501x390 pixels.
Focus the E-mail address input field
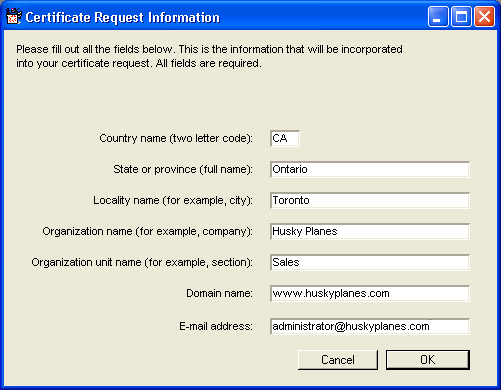coord(370,326)
